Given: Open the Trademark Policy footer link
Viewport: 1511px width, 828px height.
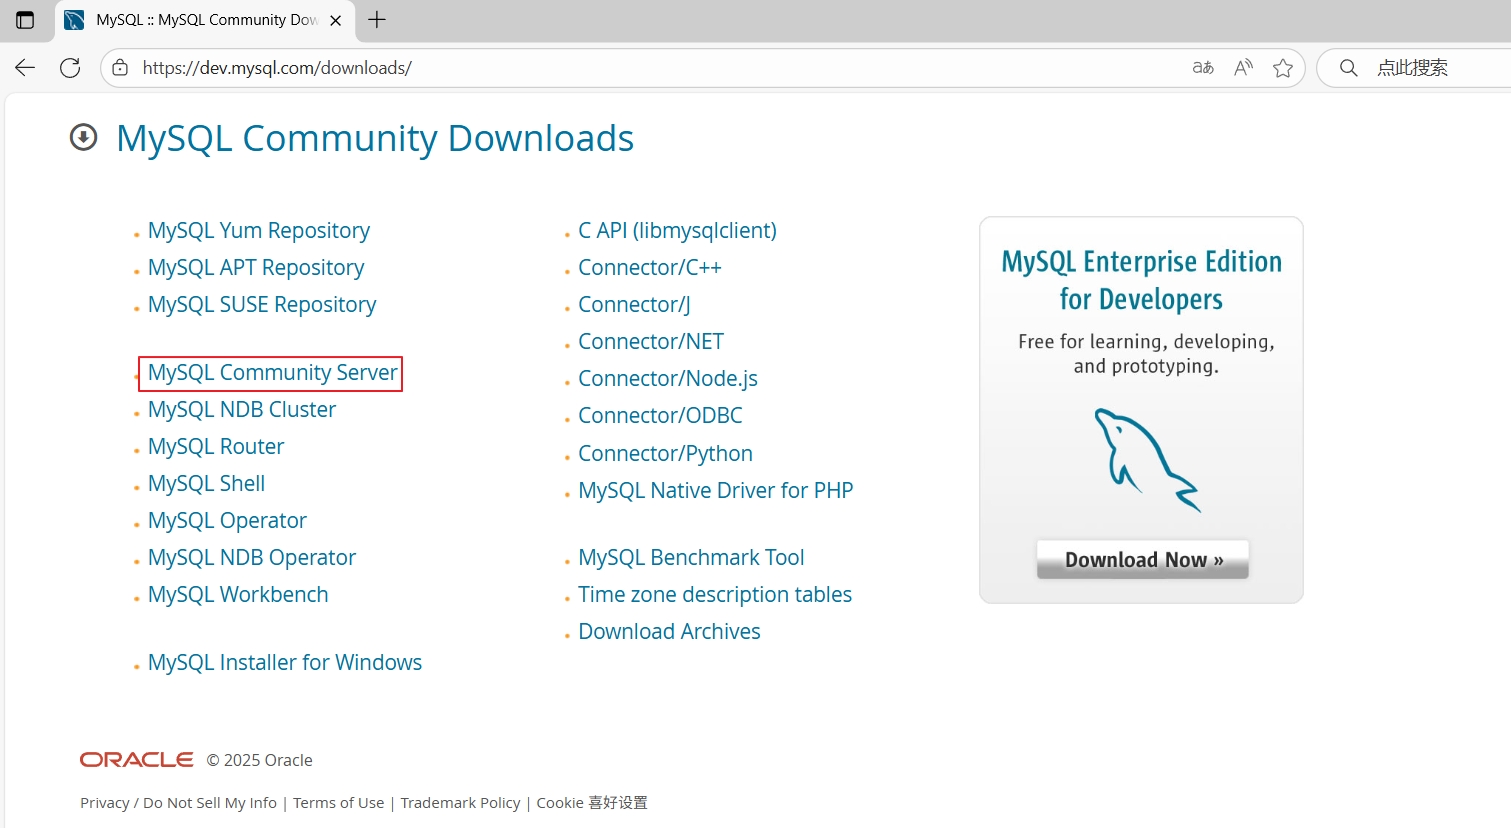Looking at the screenshot, I should tap(460, 803).
